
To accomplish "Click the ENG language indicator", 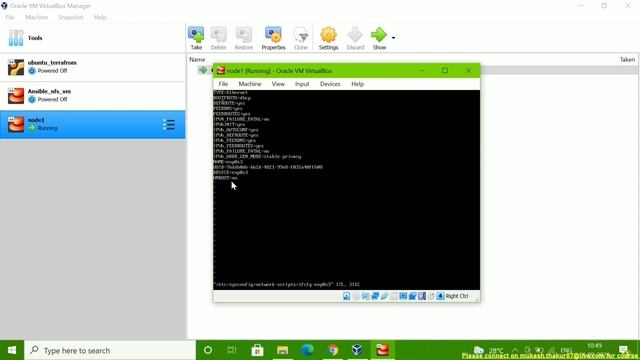I will click(x=566, y=350).
